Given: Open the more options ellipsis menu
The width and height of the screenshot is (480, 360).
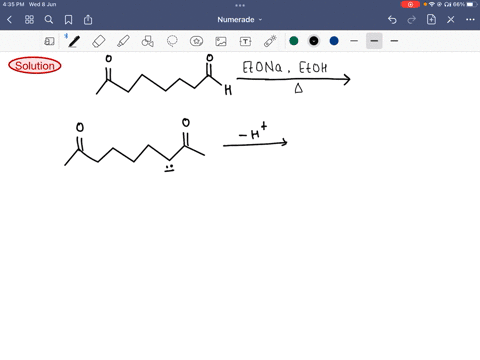Looking at the screenshot, I should (x=470, y=20).
